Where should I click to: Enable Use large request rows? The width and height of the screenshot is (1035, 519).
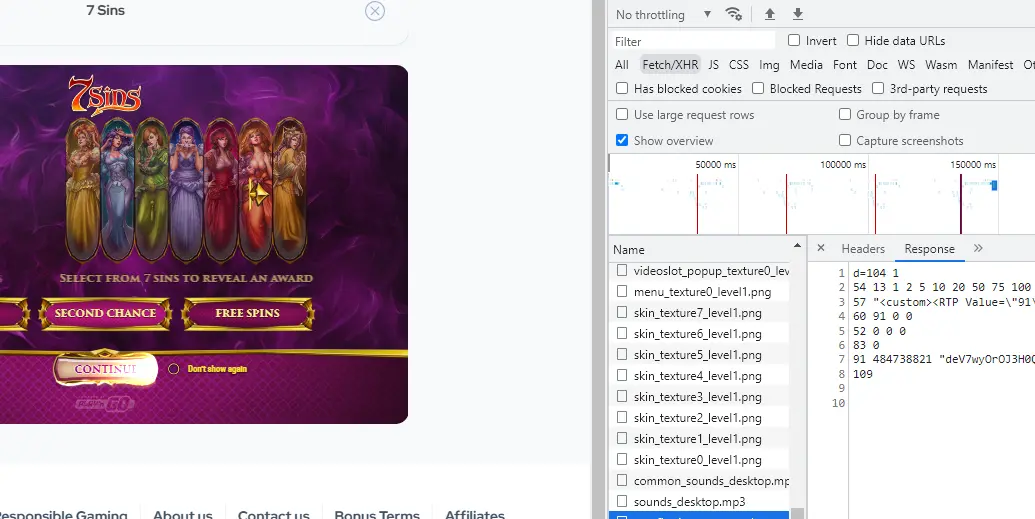[622, 114]
